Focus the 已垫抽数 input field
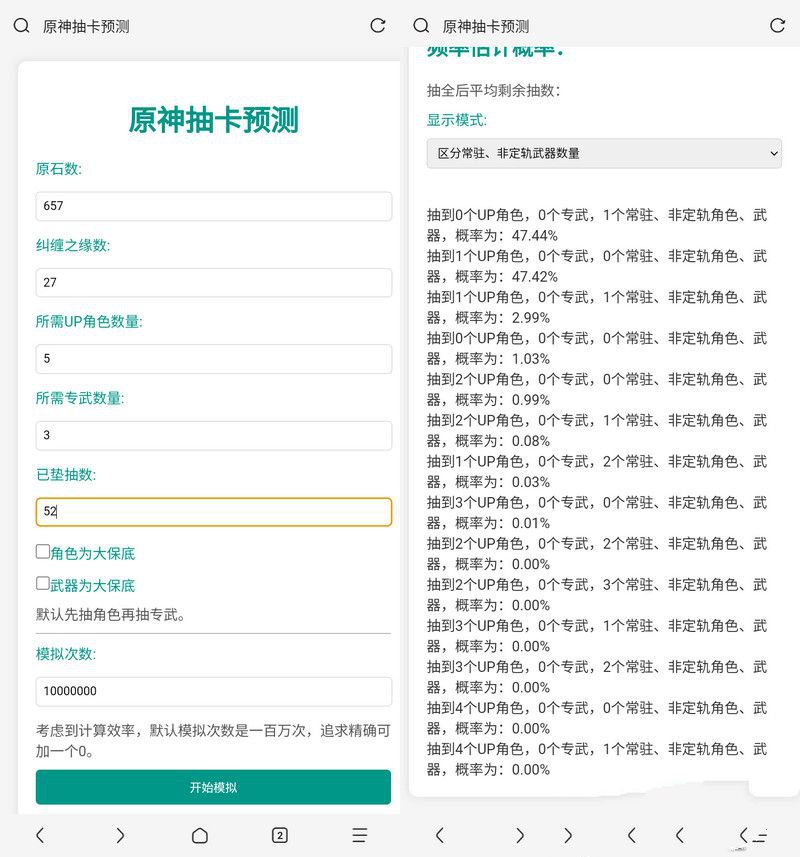Viewport: 800px width, 857px height. coord(213,510)
